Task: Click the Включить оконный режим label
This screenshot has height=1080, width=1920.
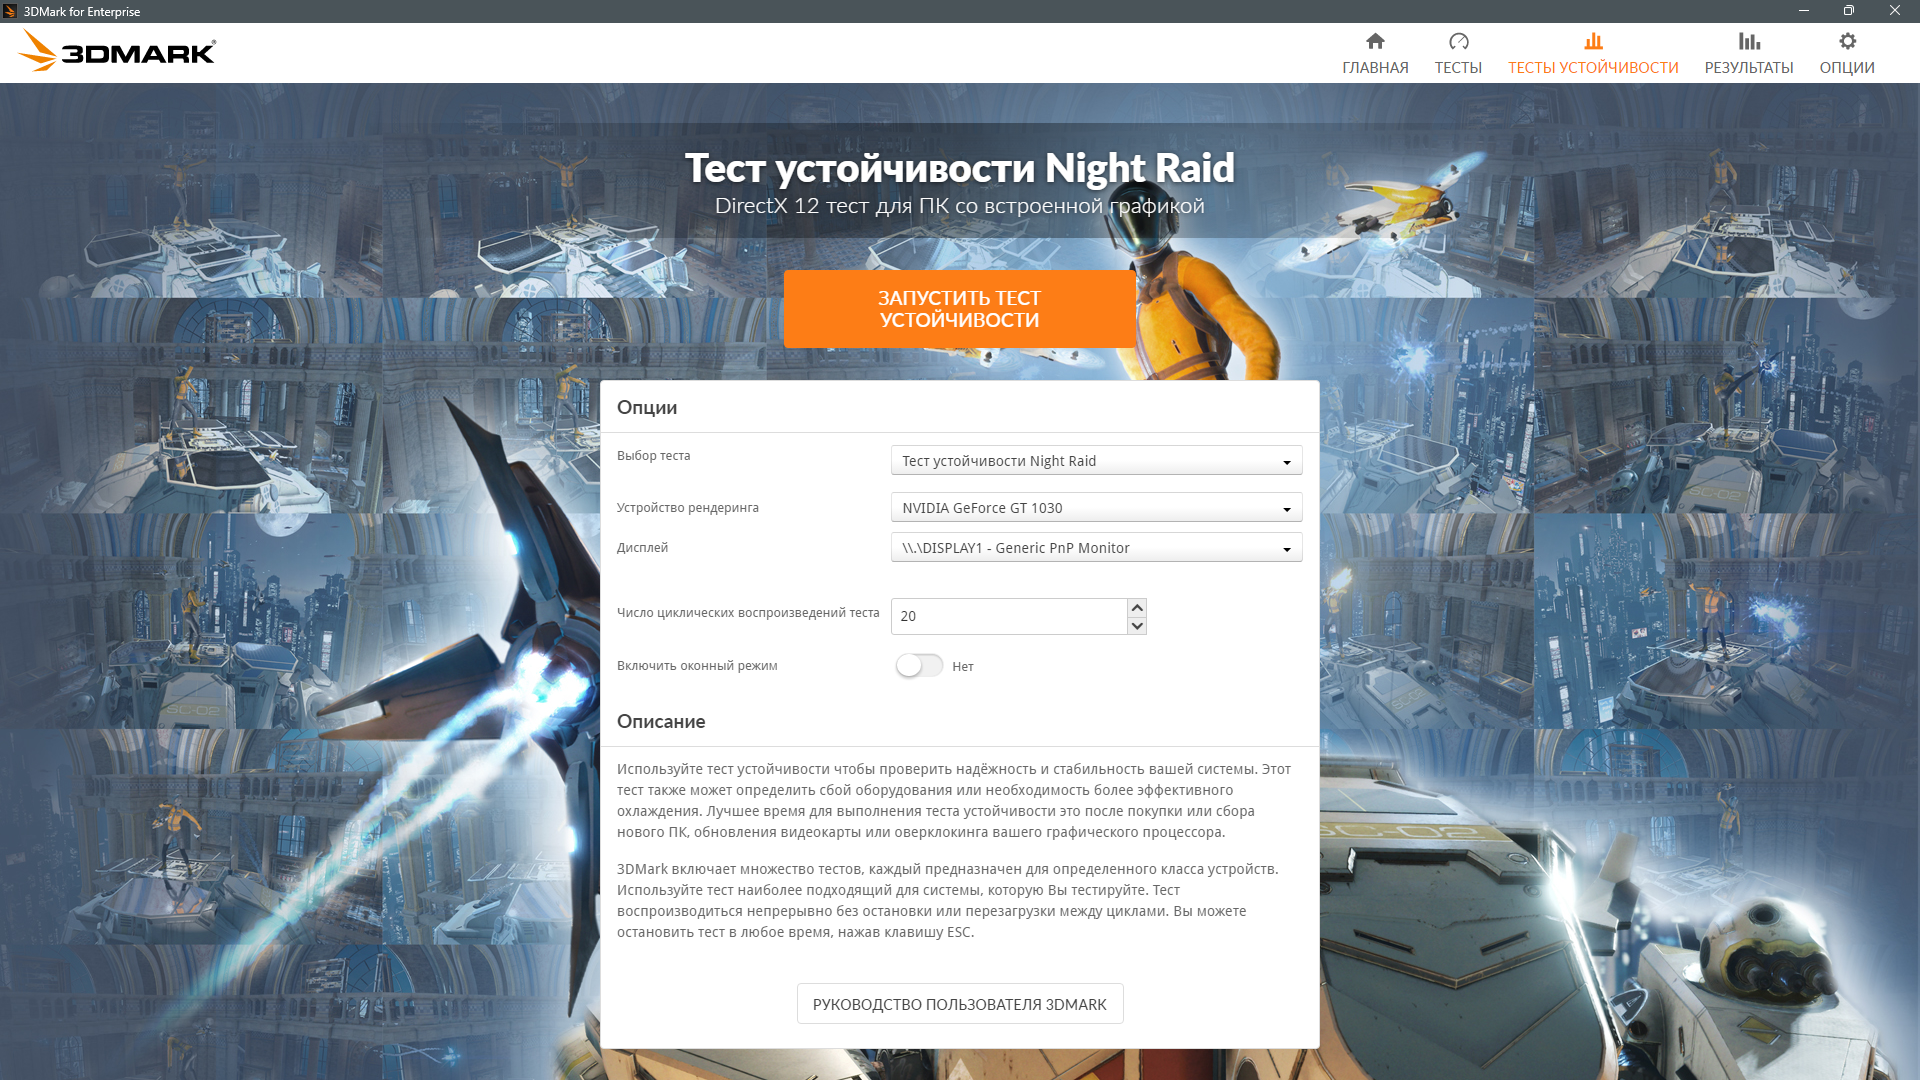Action: pos(697,665)
